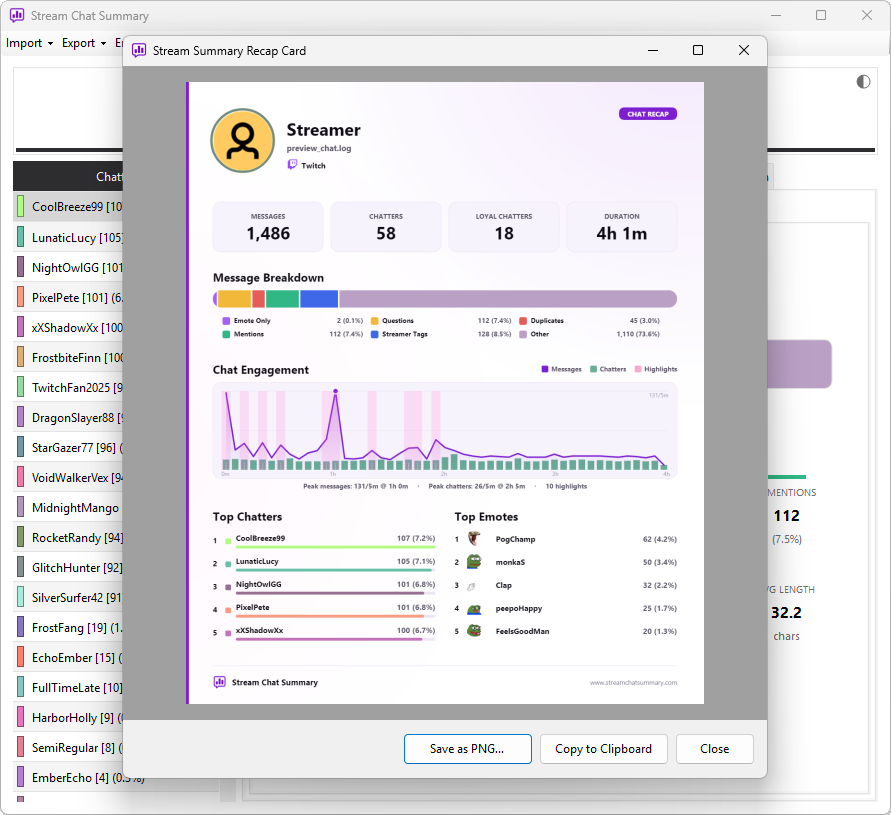Select VoidWalkerVex in the chatter list

(68, 477)
